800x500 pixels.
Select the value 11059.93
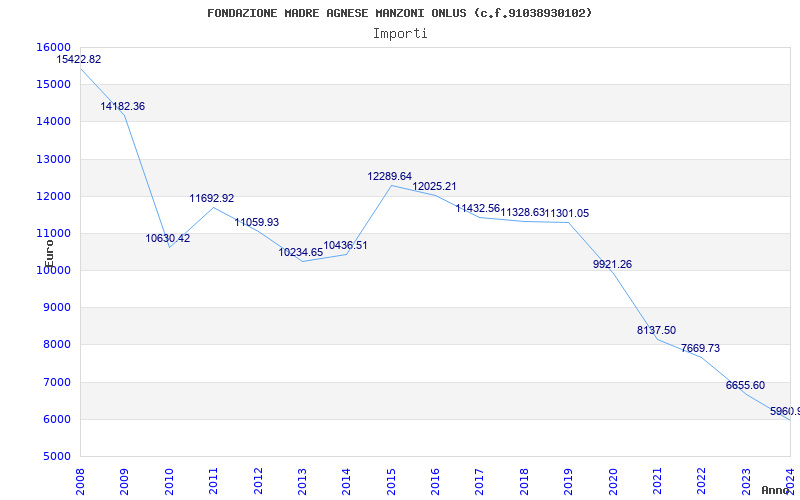tap(257, 222)
